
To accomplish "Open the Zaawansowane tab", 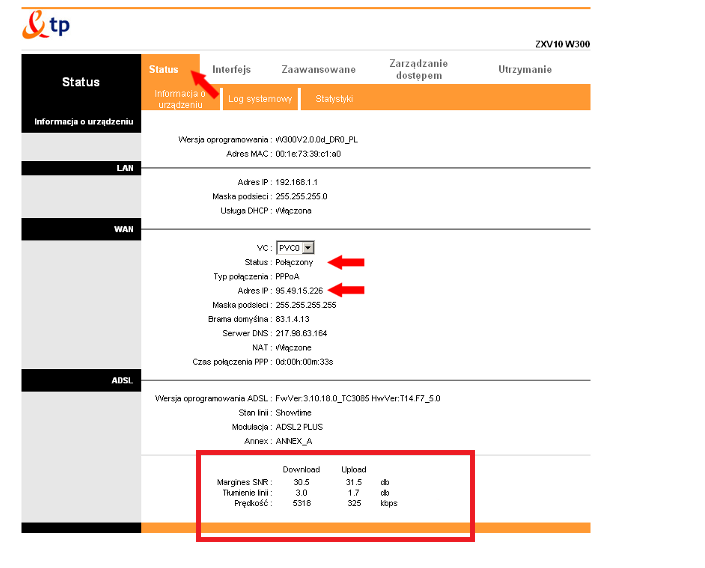I will point(318,69).
